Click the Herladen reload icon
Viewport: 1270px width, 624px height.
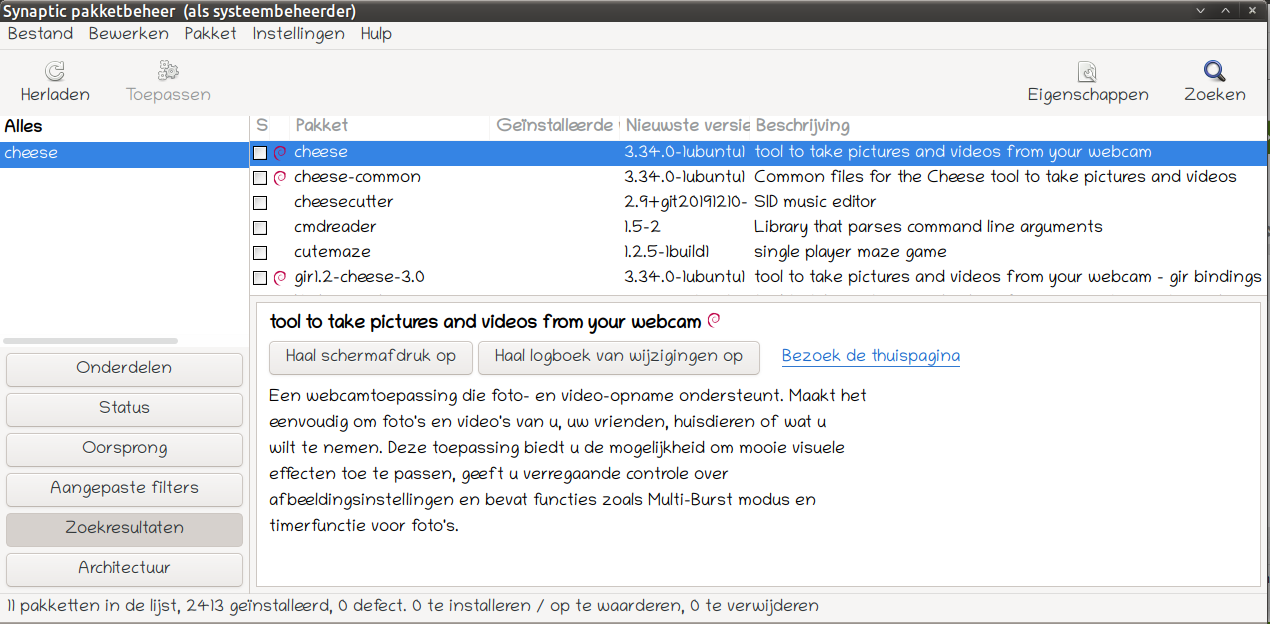click(x=55, y=71)
